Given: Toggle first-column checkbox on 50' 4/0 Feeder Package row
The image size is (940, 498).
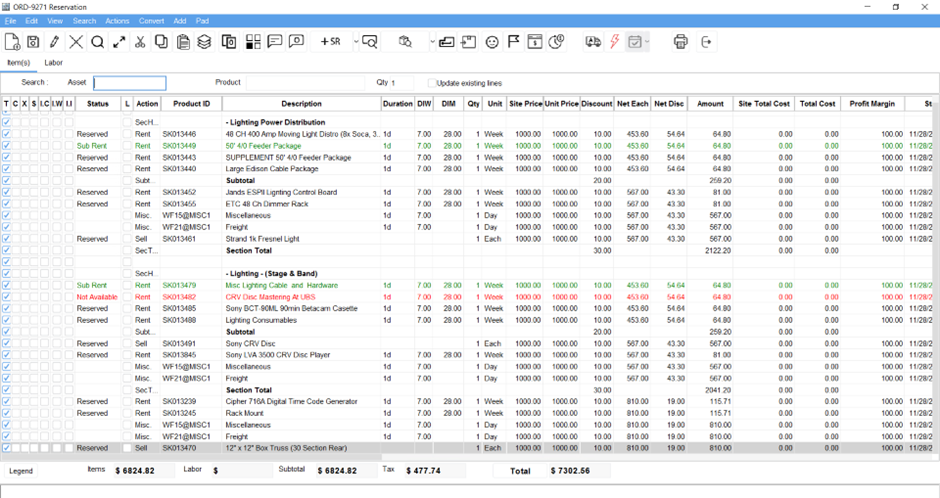Looking at the screenshot, I should coord(7,146).
